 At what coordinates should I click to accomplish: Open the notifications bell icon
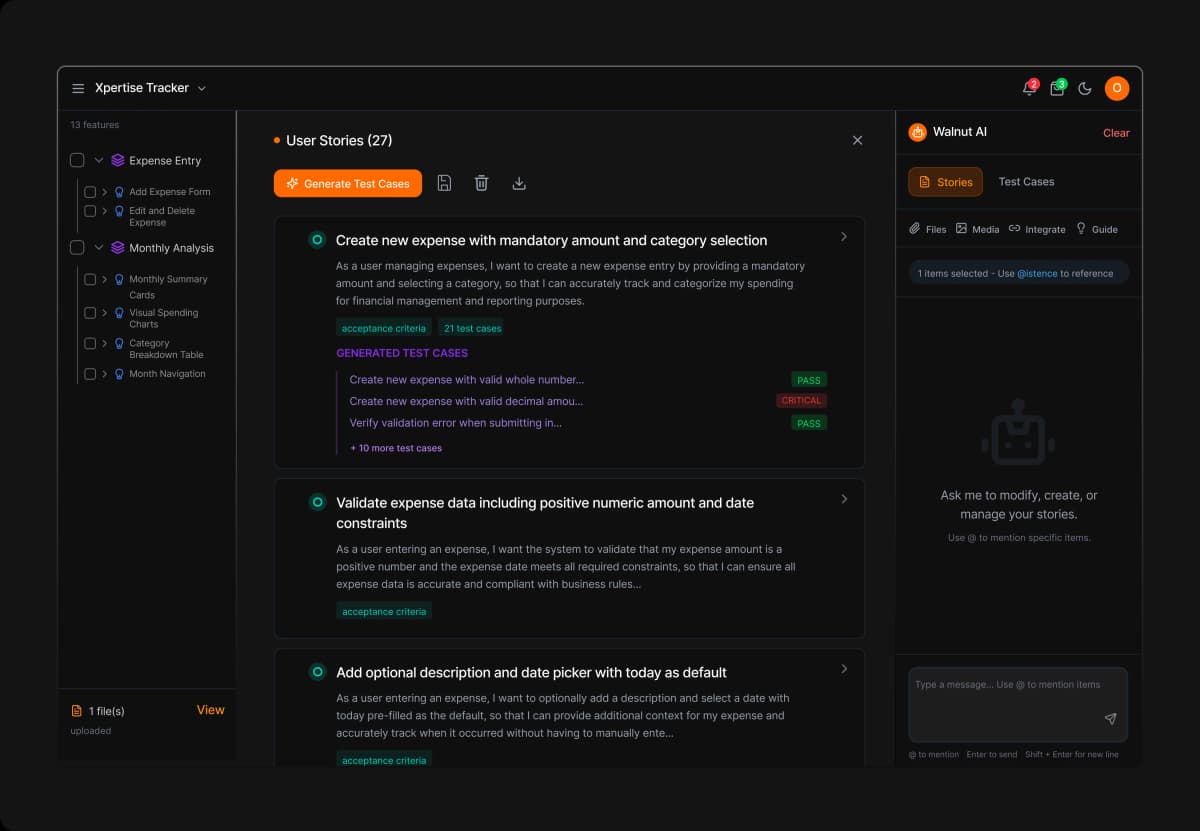1029,88
